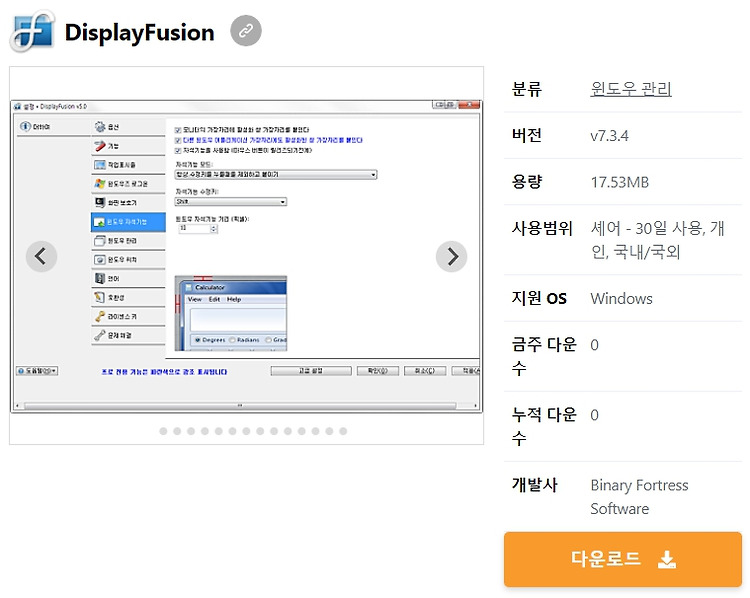Viewport: 750px width, 598px height.
Task: Click the 다운로드 download button
Action: pos(623,559)
